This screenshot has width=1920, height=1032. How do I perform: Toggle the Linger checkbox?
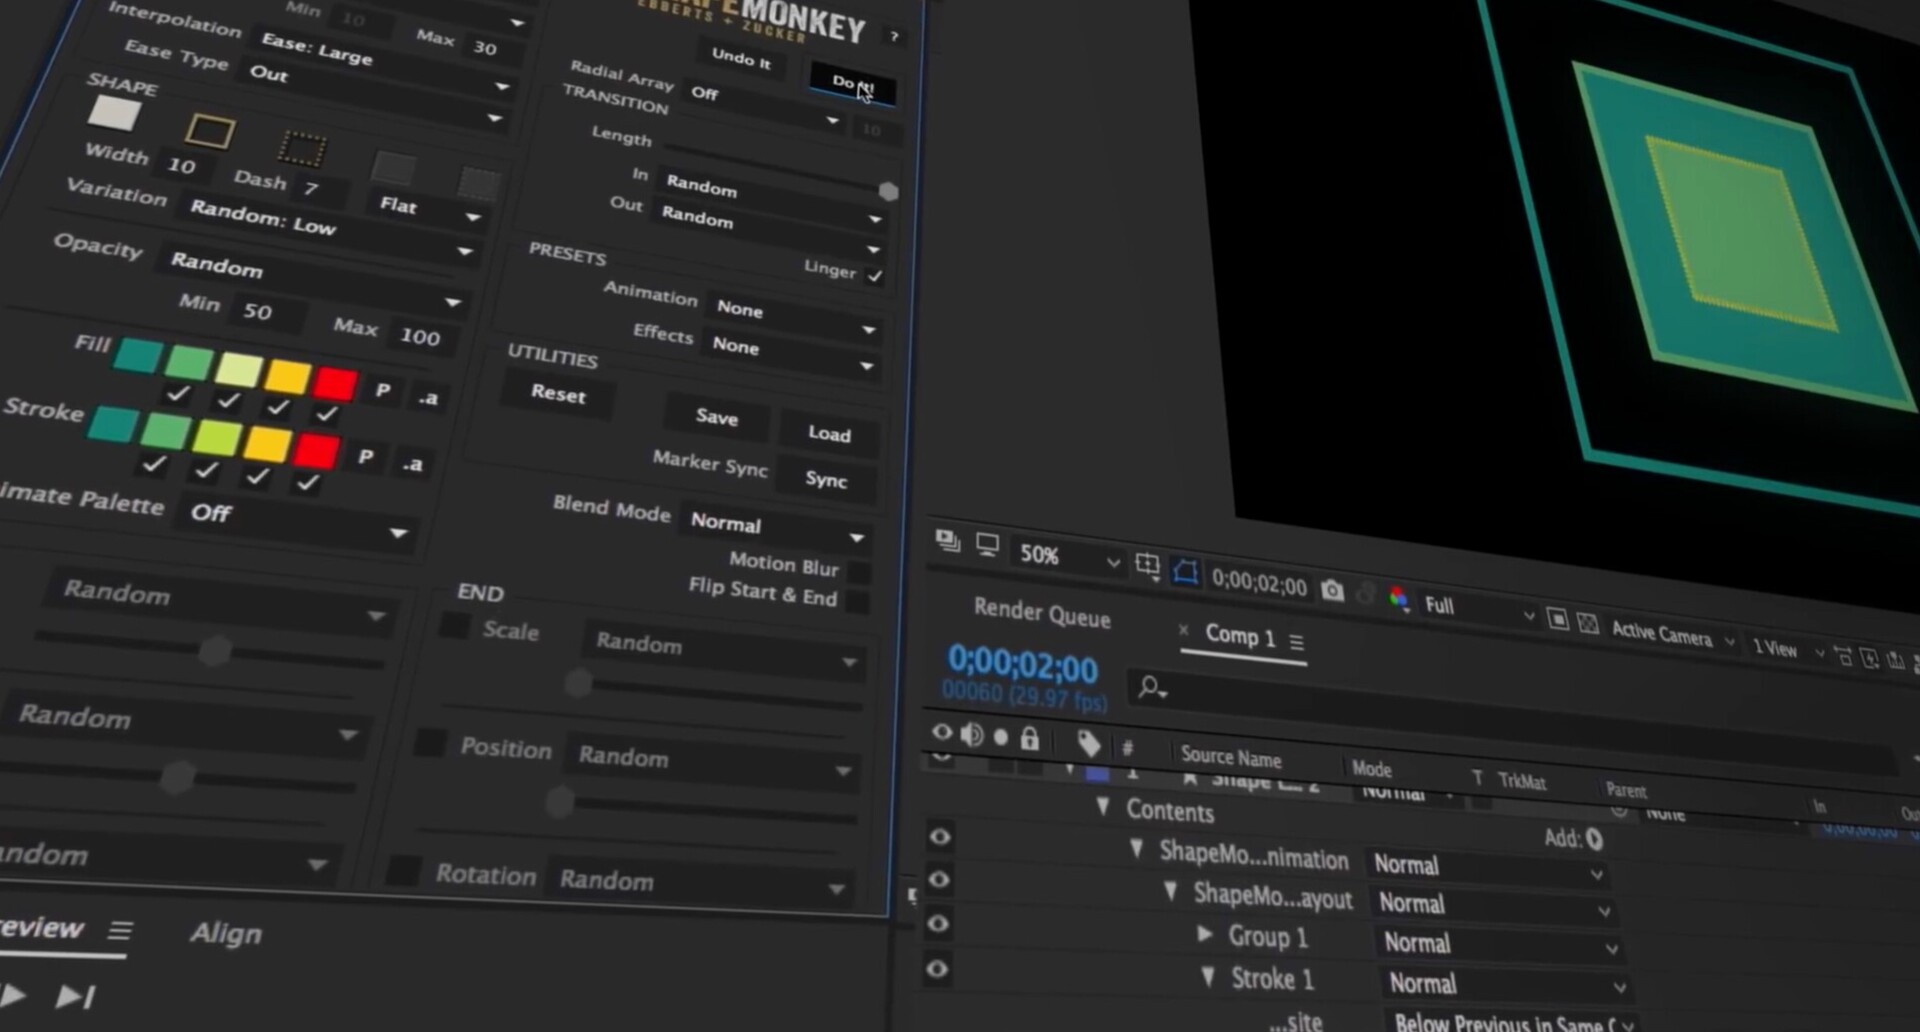point(875,276)
